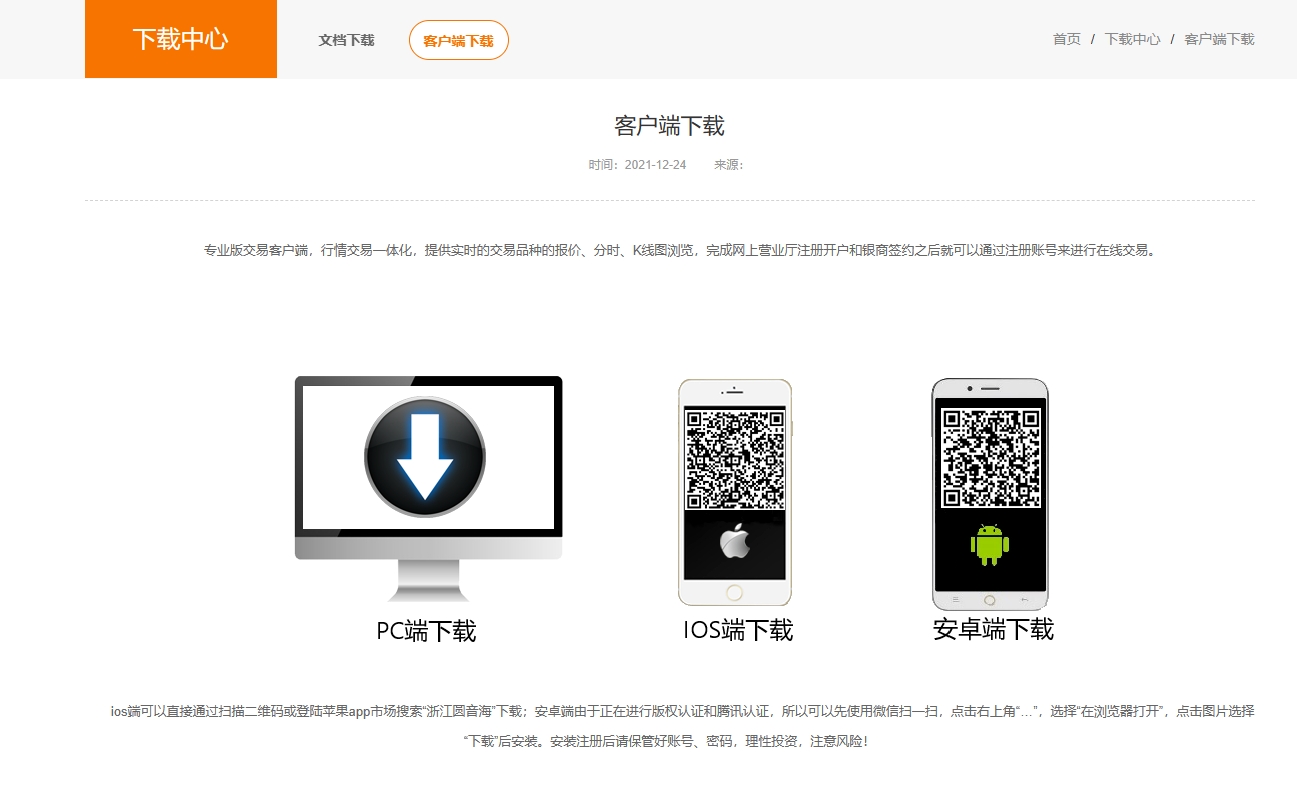Click the 客户端下载 page title
The width and height of the screenshot is (1297, 790).
click(x=669, y=126)
